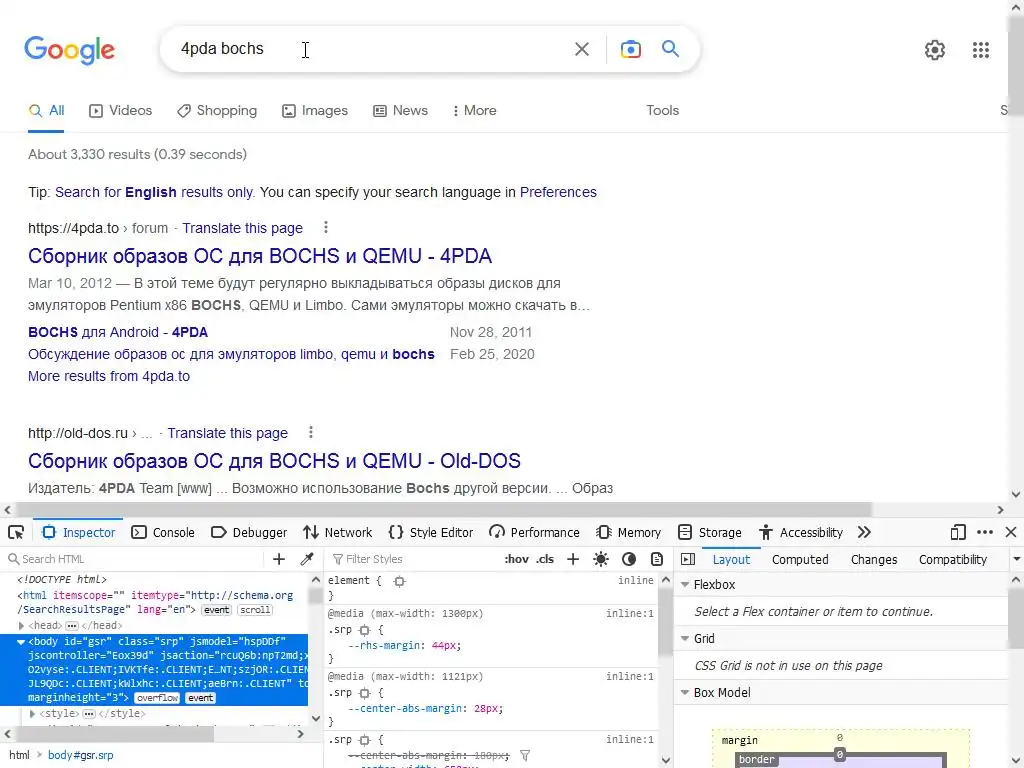Screen dimensions: 1024x768
Task: Activate the element picker tool
Action: pyautogui.click(x=16, y=532)
